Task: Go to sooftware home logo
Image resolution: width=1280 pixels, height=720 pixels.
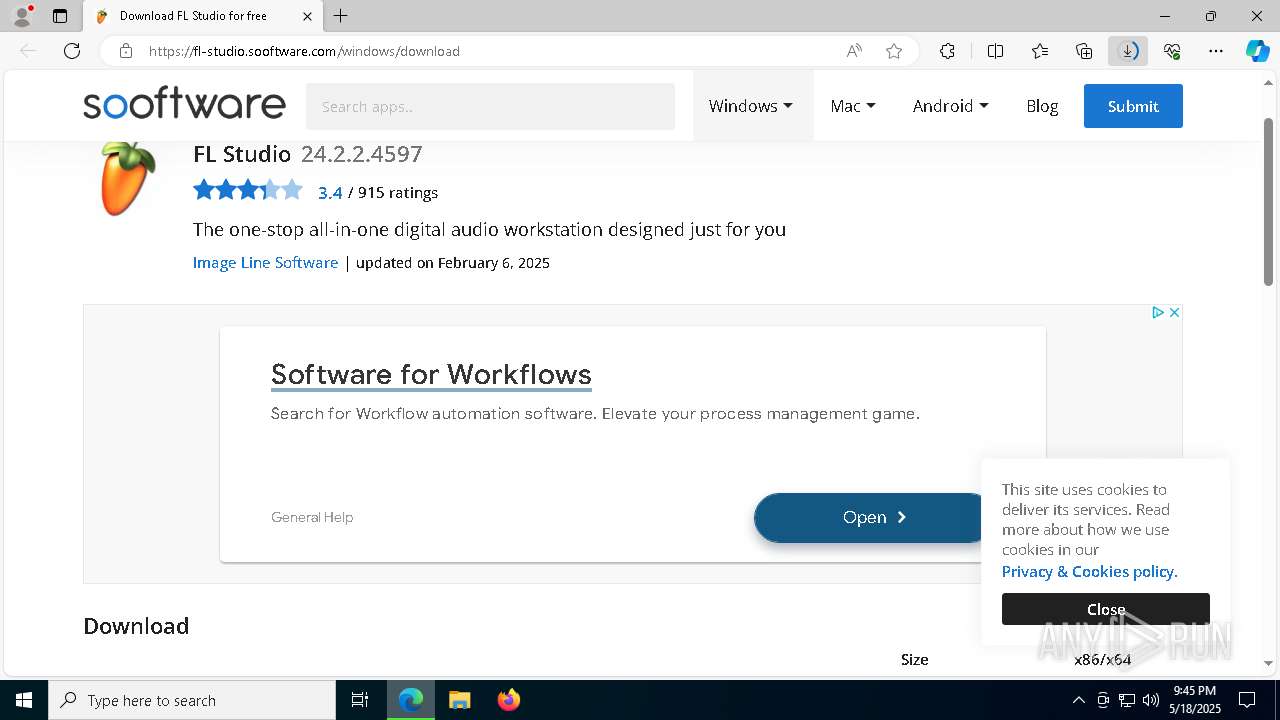Action: point(184,105)
